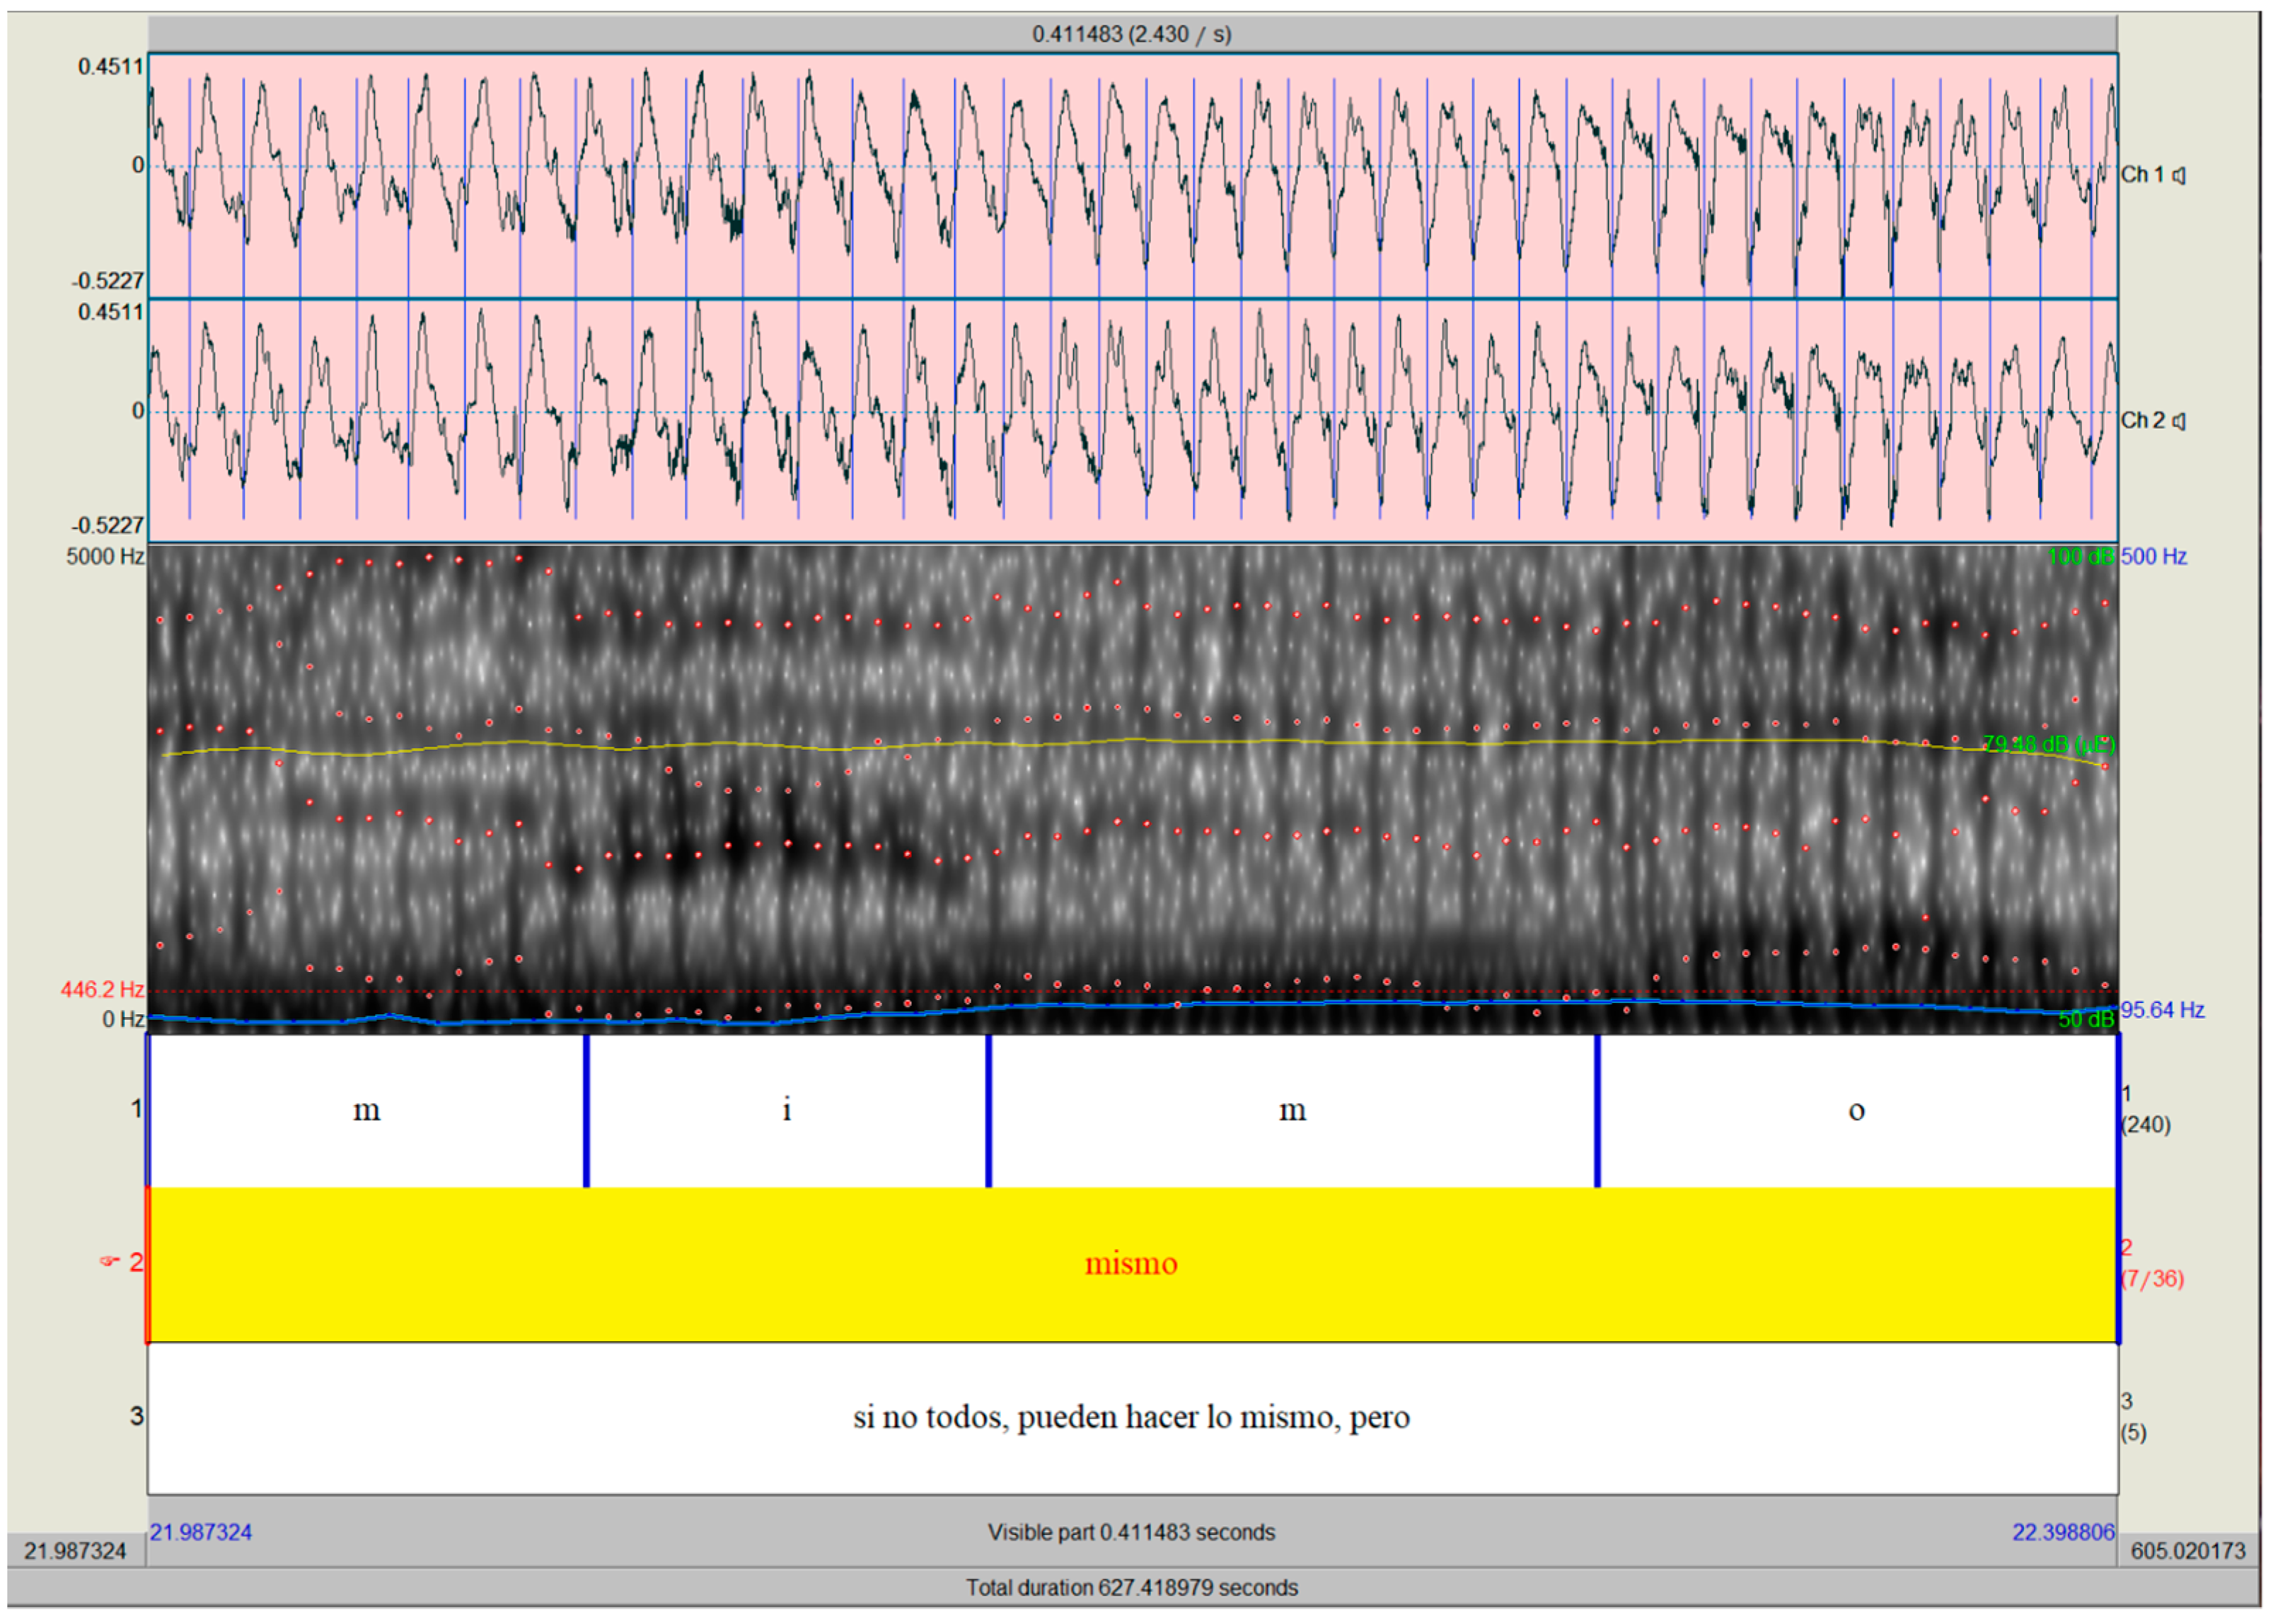Image resolution: width=2273 pixels, height=1624 pixels.
Task: Play the 'Total duration 627.418979 seconds' bar
Action: [x=1131, y=1588]
